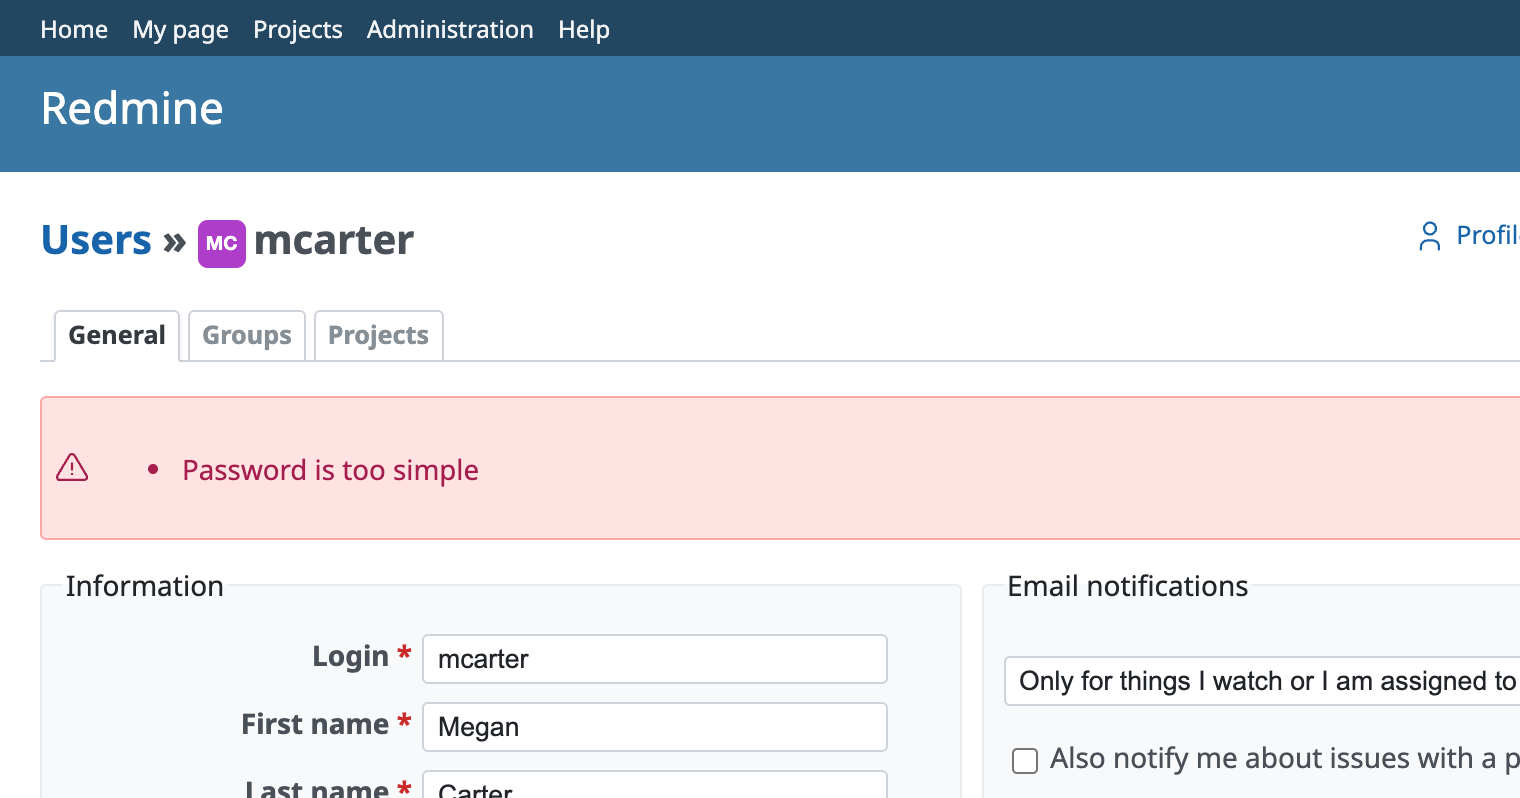Switch to the Groups tab

pyautogui.click(x=247, y=335)
